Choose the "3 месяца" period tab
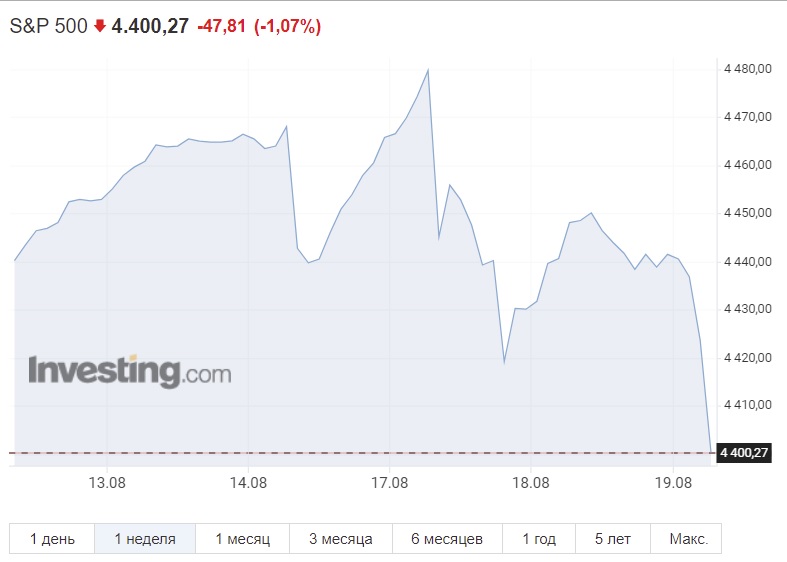 click(341, 538)
